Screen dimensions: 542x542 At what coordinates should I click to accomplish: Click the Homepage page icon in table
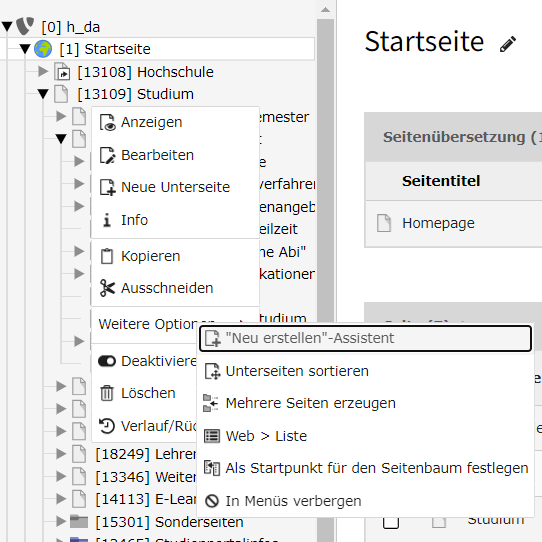[x=384, y=223]
